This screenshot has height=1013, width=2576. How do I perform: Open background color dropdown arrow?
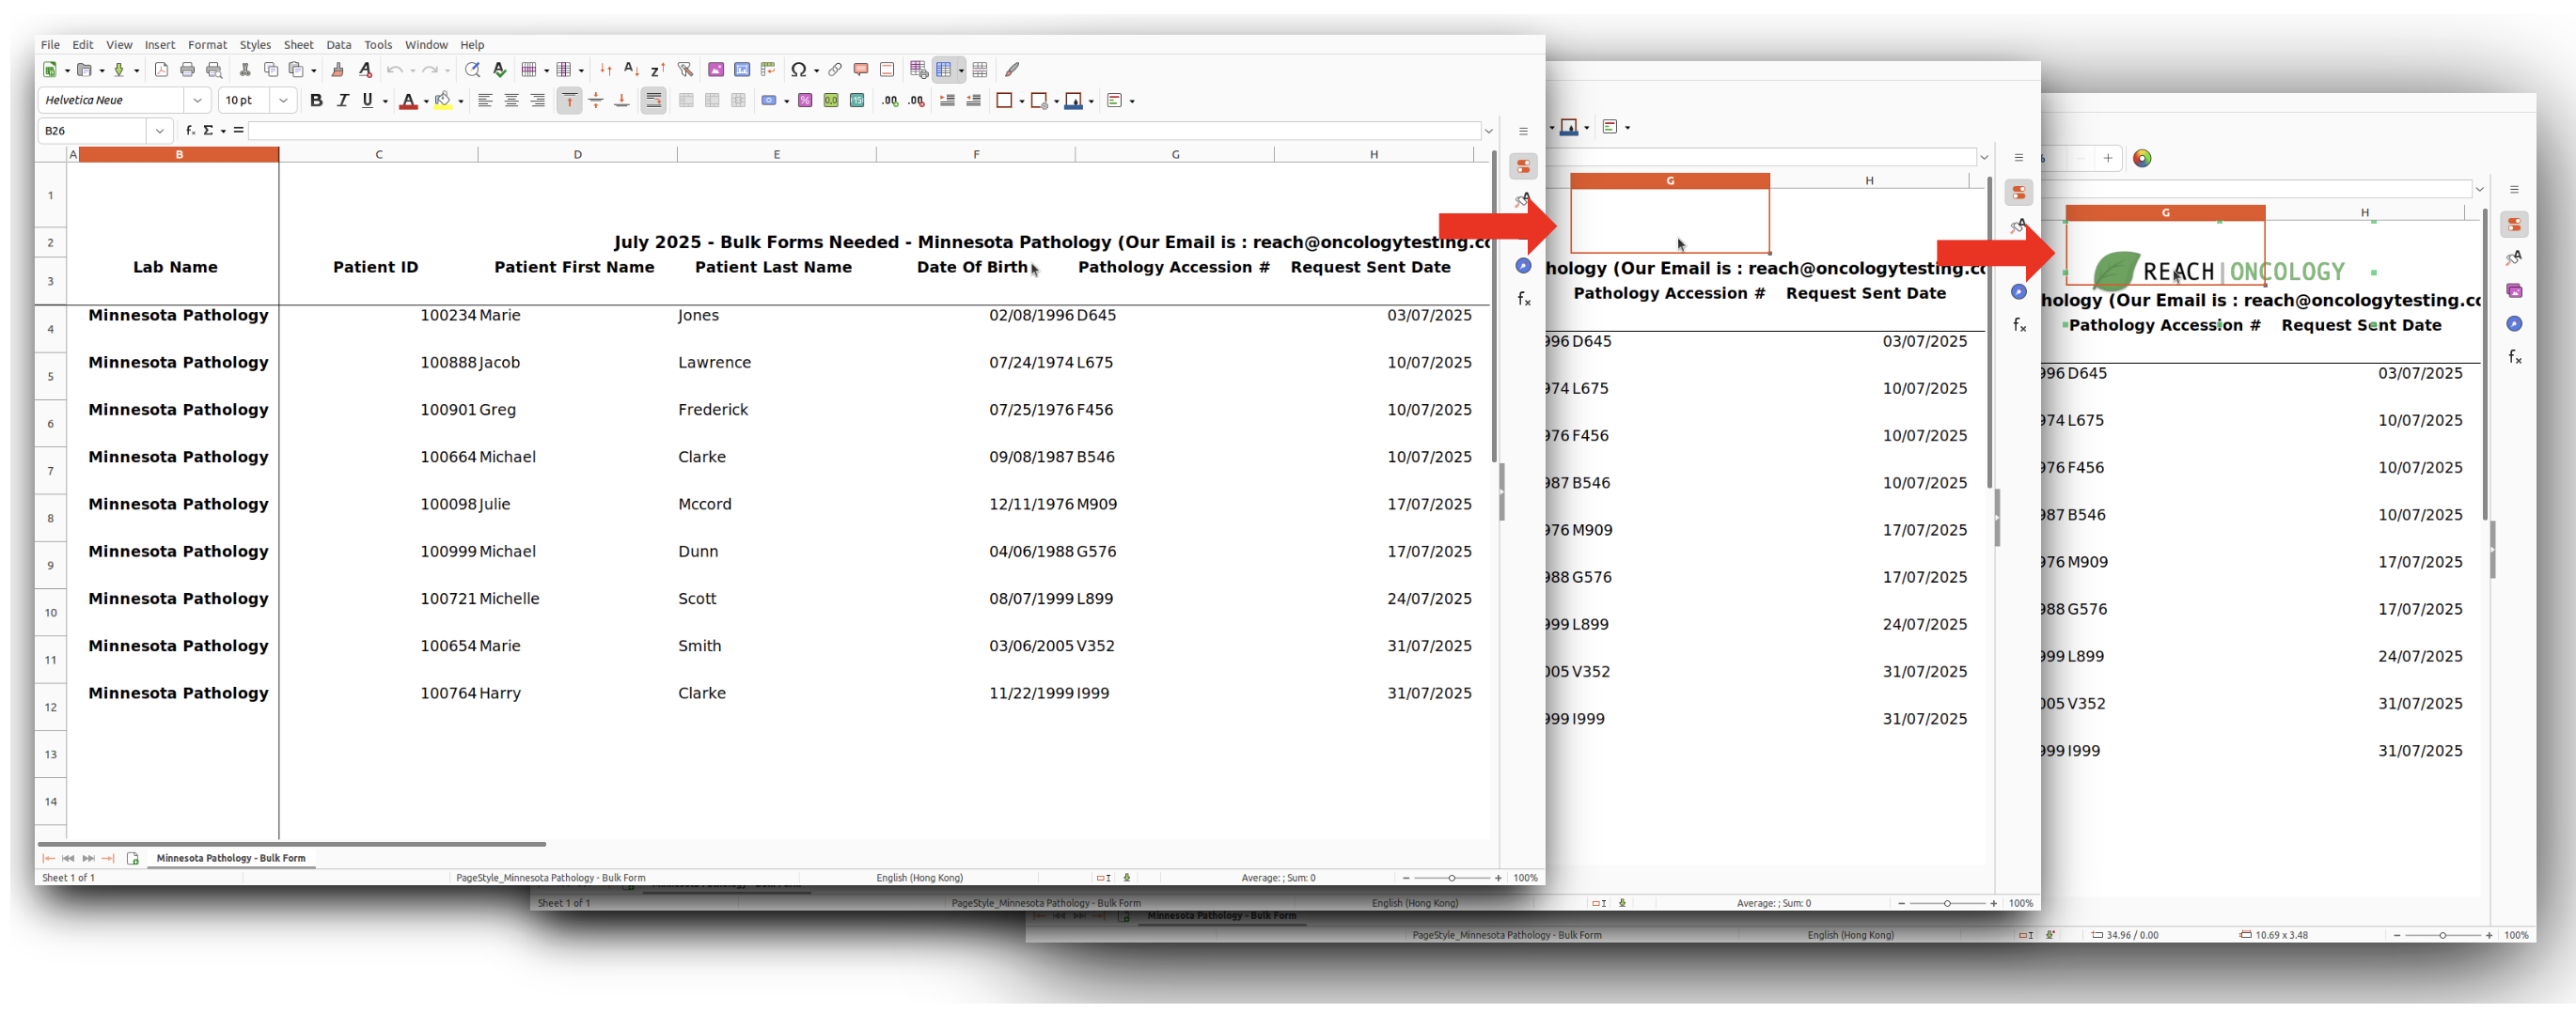point(460,102)
